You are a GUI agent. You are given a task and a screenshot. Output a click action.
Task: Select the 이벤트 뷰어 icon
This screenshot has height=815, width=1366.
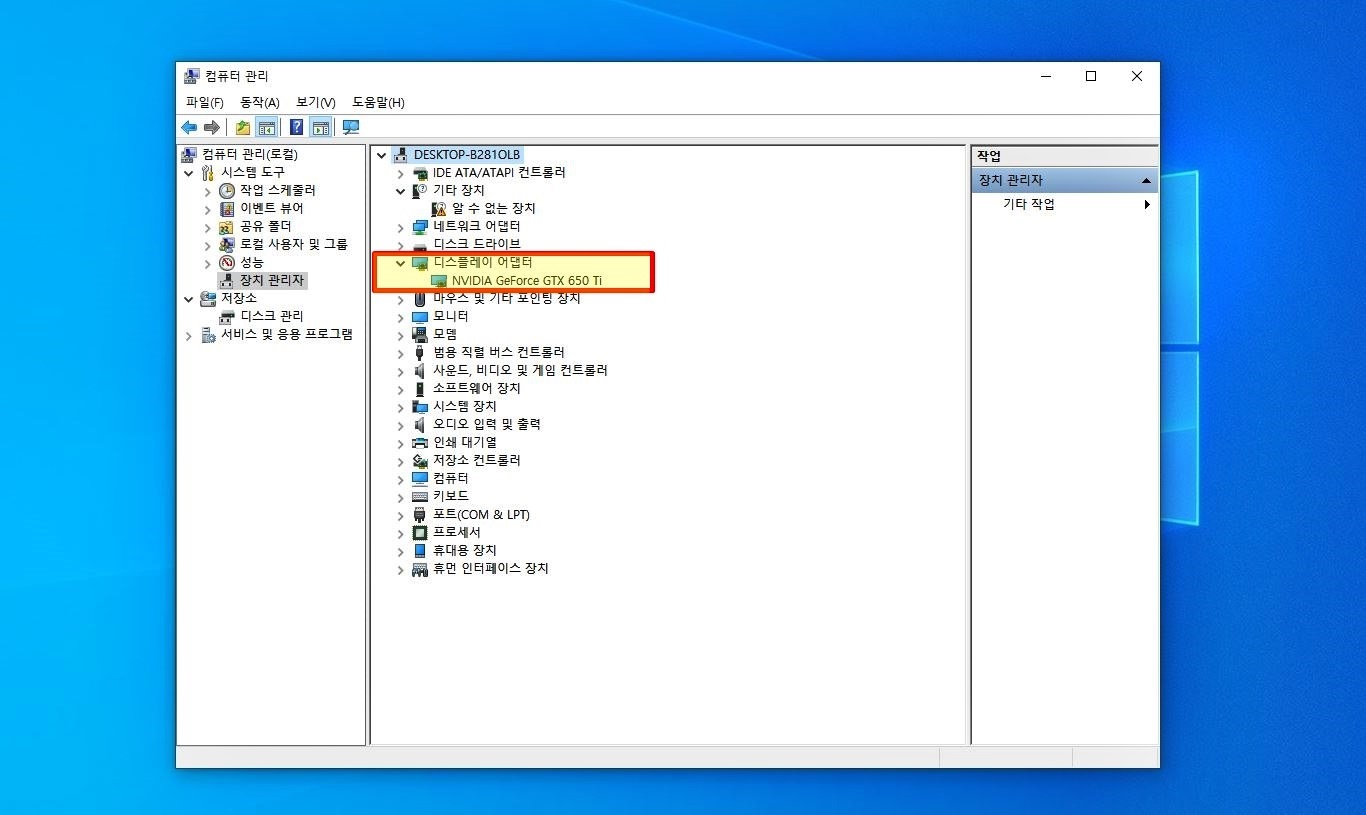click(x=227, y=208)
